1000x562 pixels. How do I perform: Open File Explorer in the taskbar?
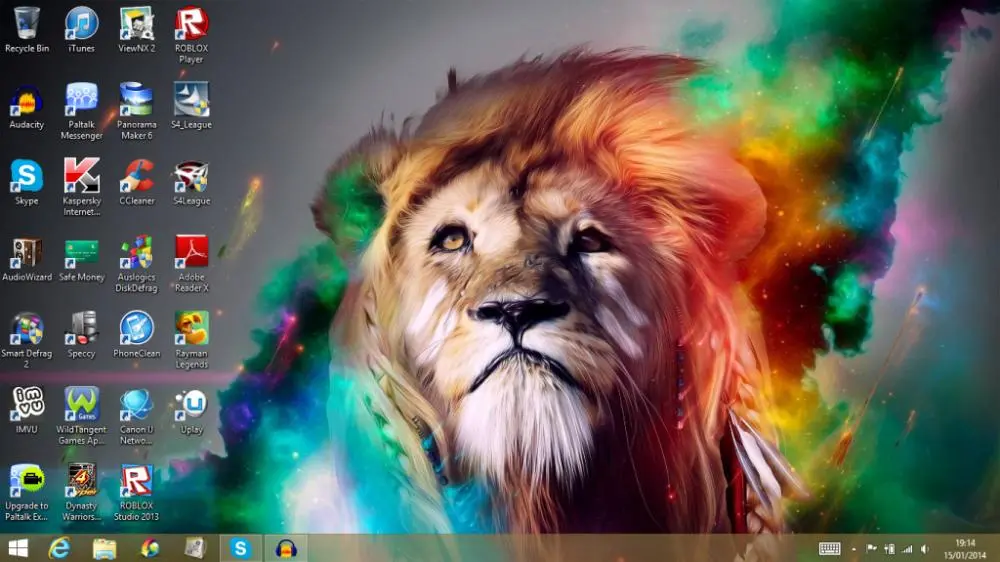(105, 549)
